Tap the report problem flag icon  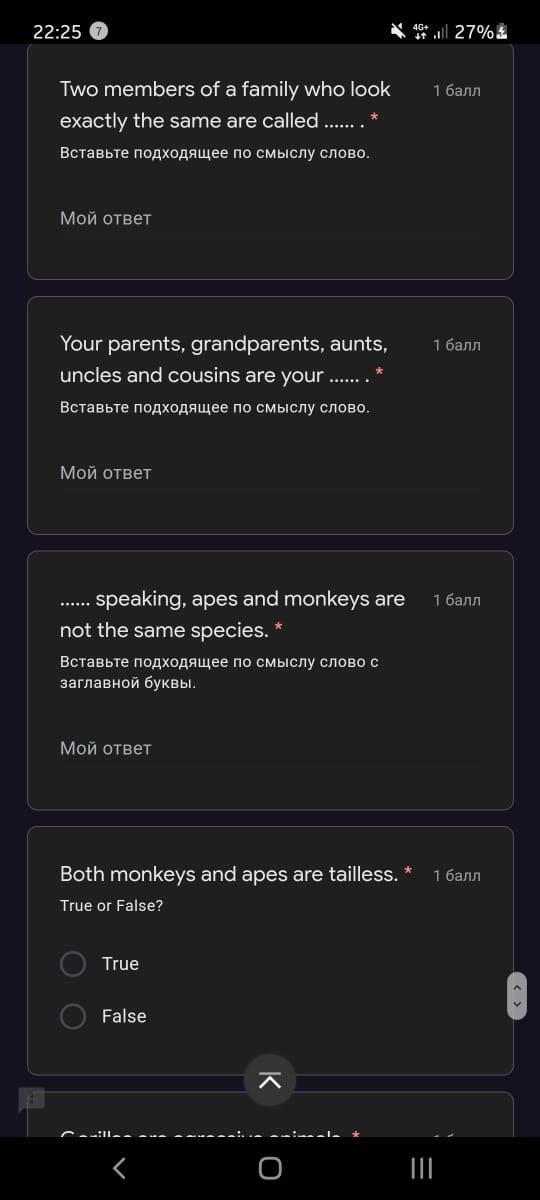[32, 1100]
